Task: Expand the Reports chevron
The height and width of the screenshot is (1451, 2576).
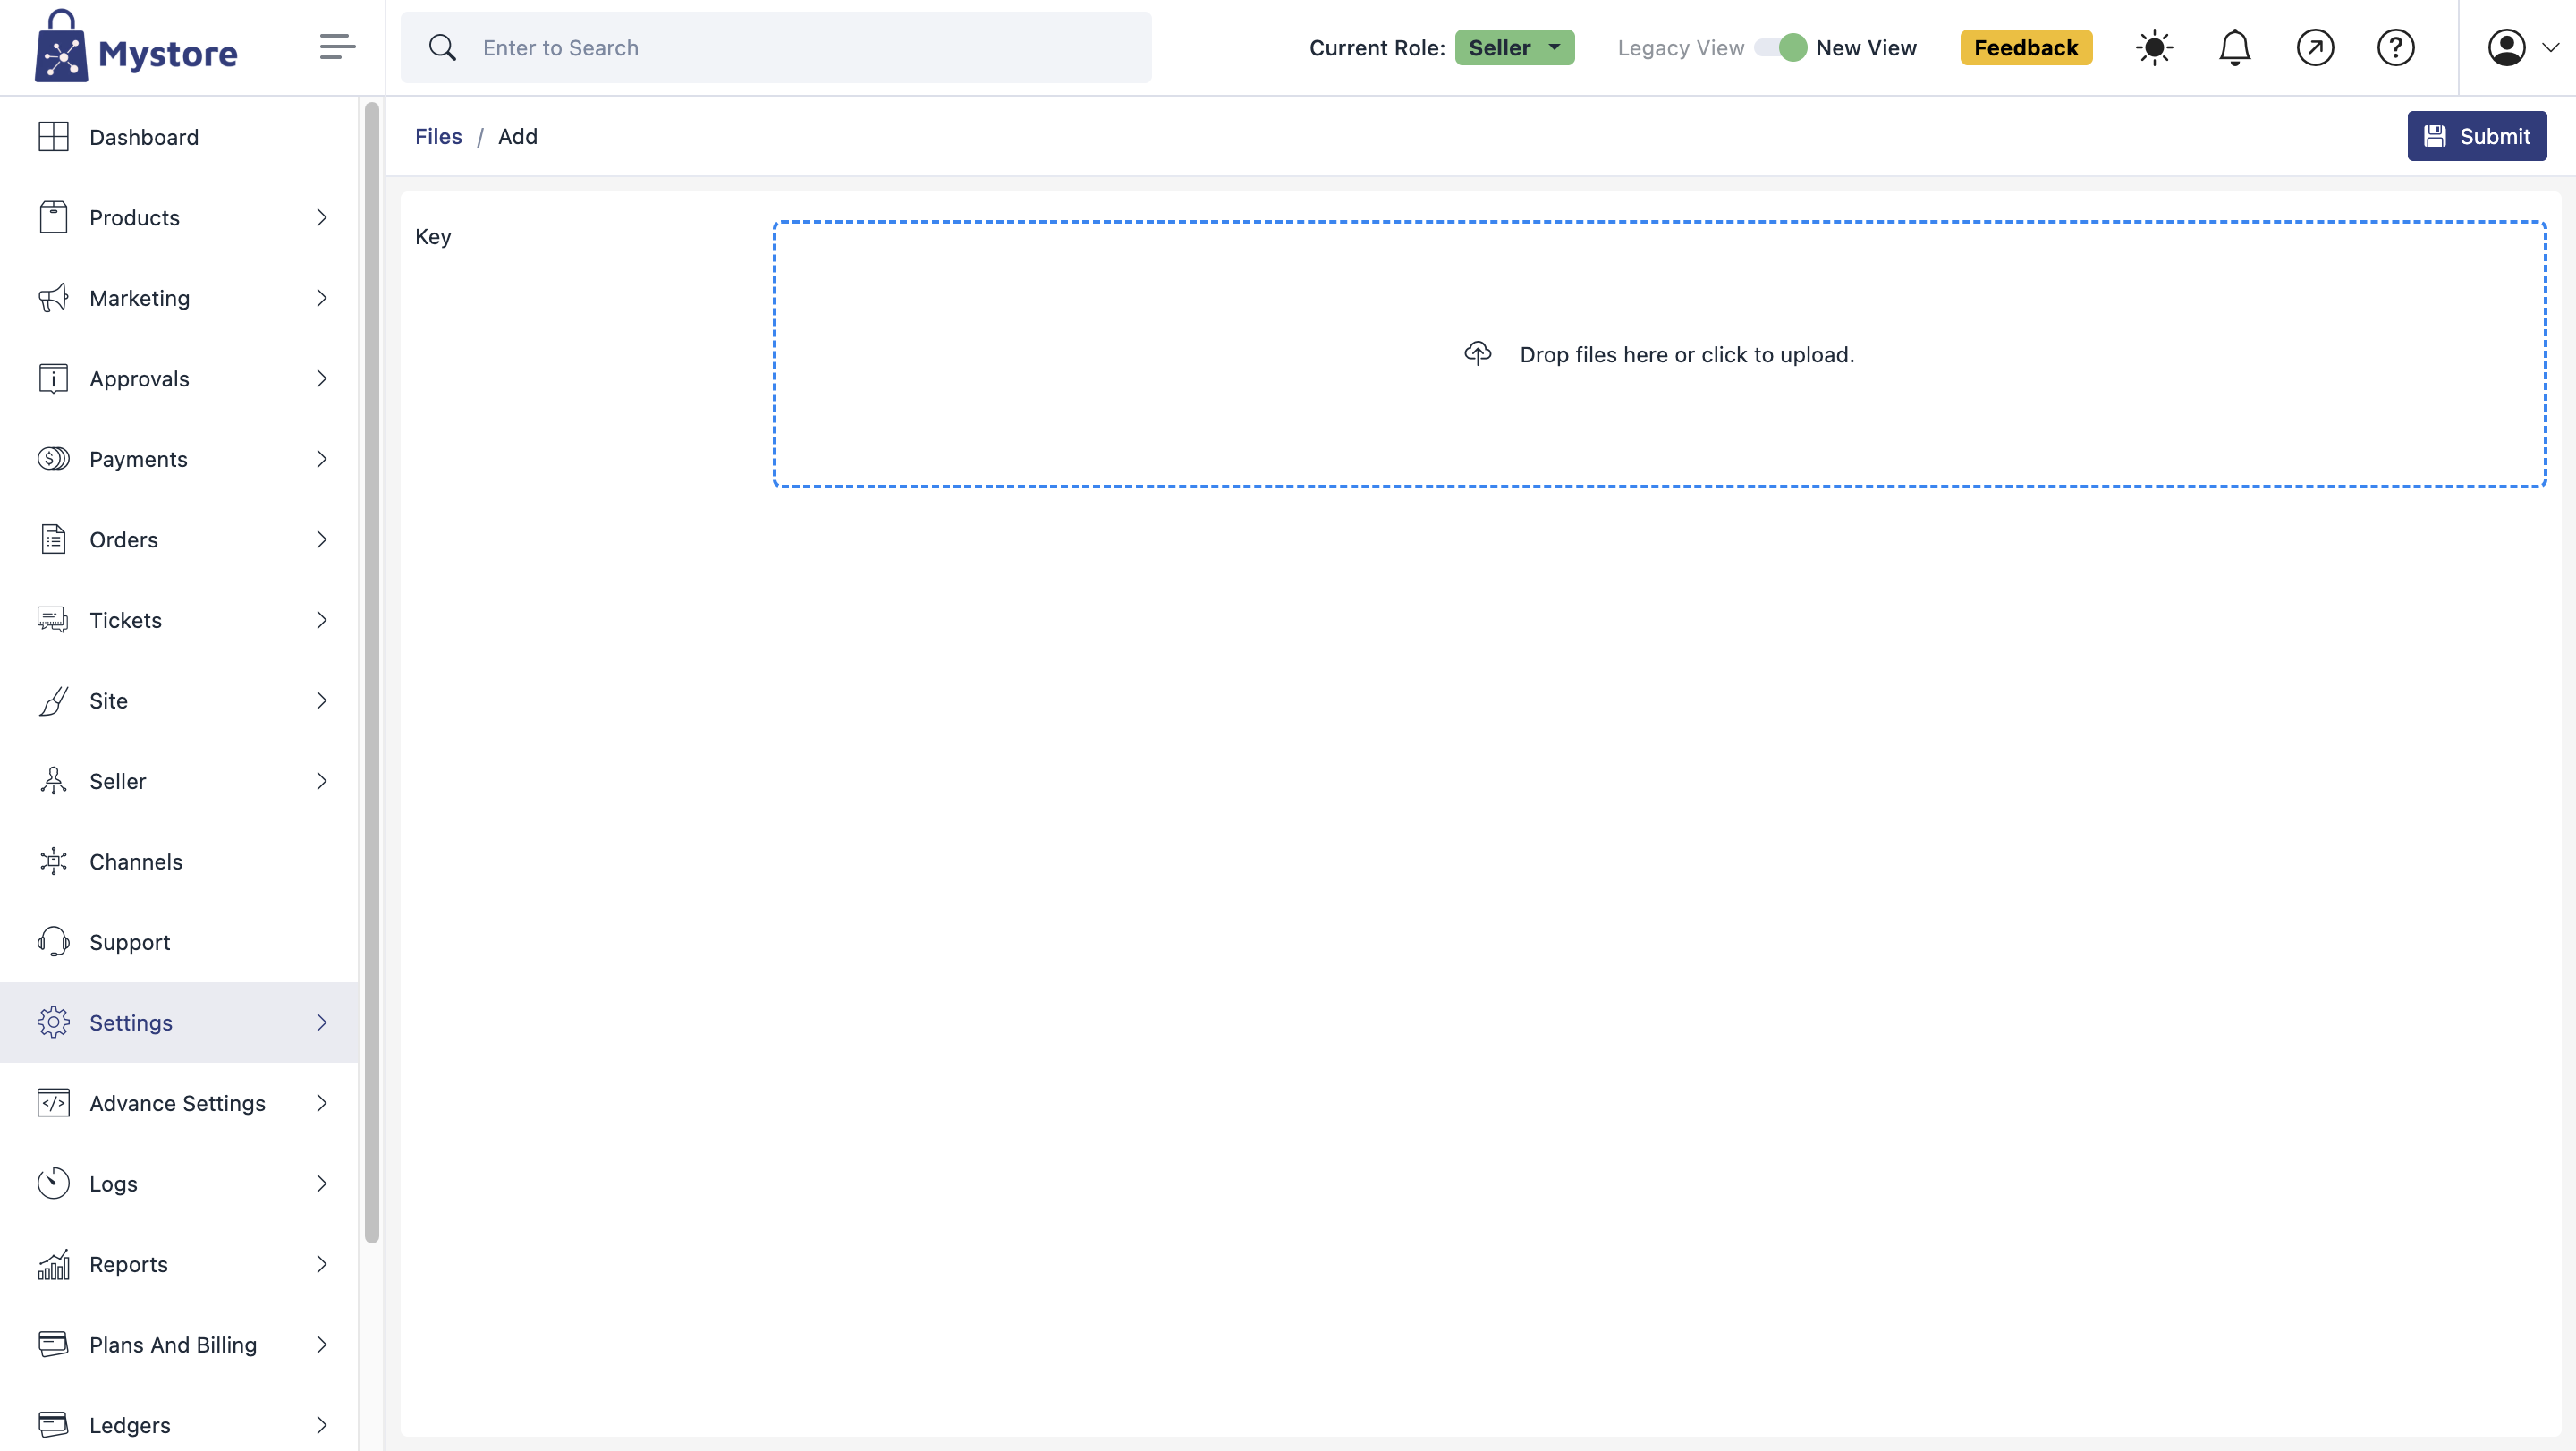Action: [x=321, y=1264]
